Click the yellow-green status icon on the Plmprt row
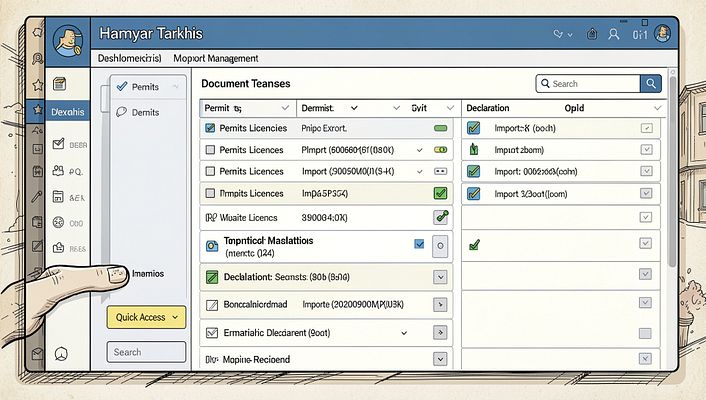The height and width of the screenshot is (400, 706). (x=440, y=150)
